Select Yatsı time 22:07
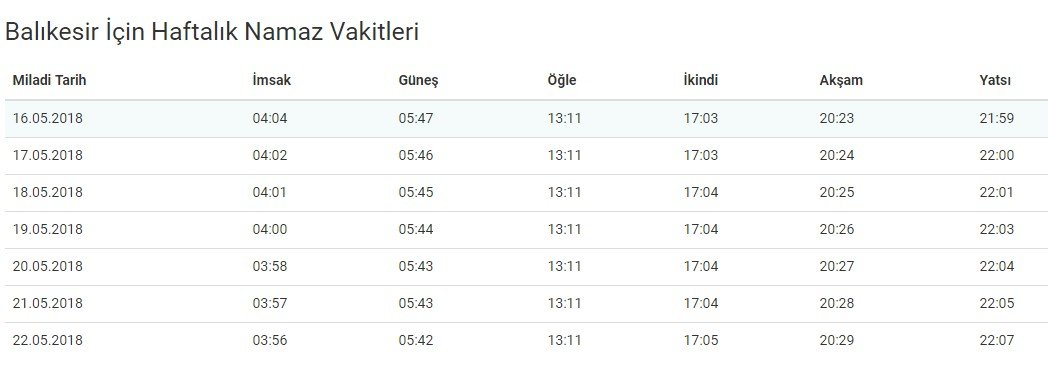Image resolution: width=1048 pixels, height=376 pixels. pos(997,341)
